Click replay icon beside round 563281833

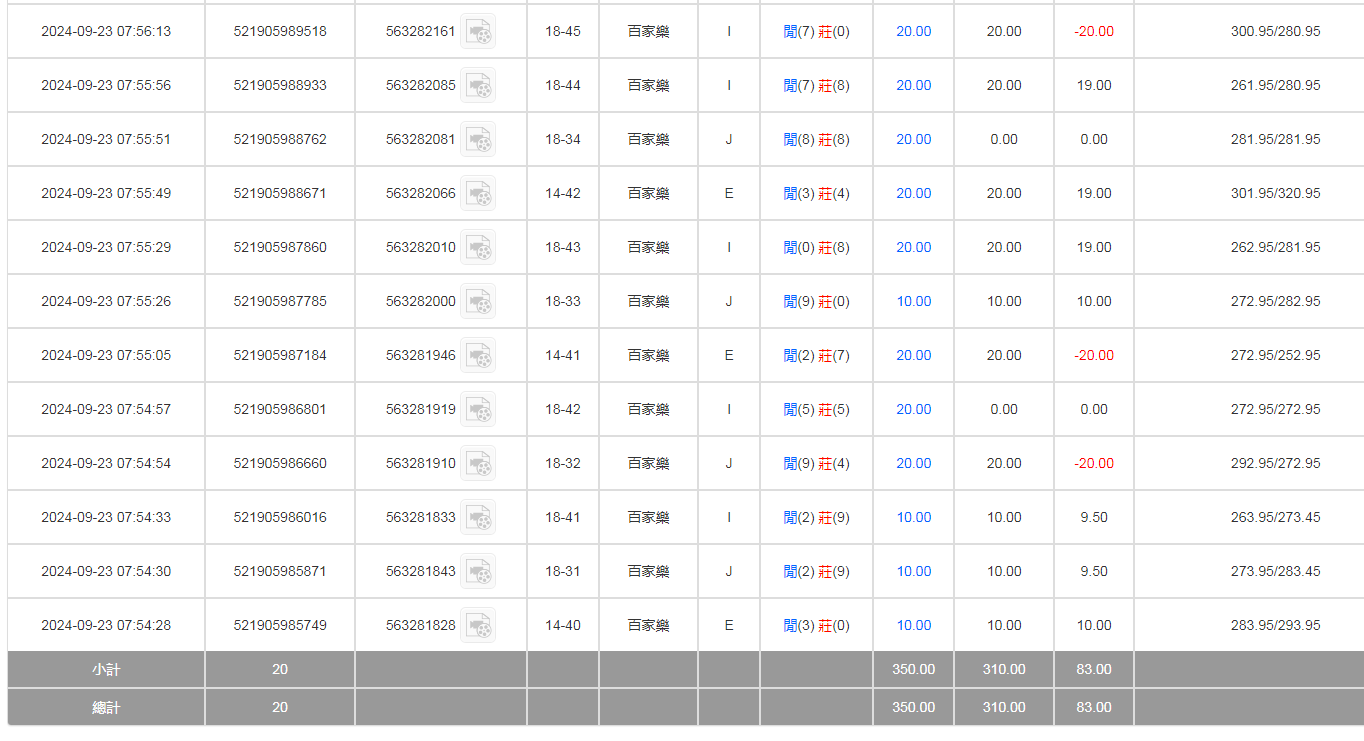tap(478, 518)
